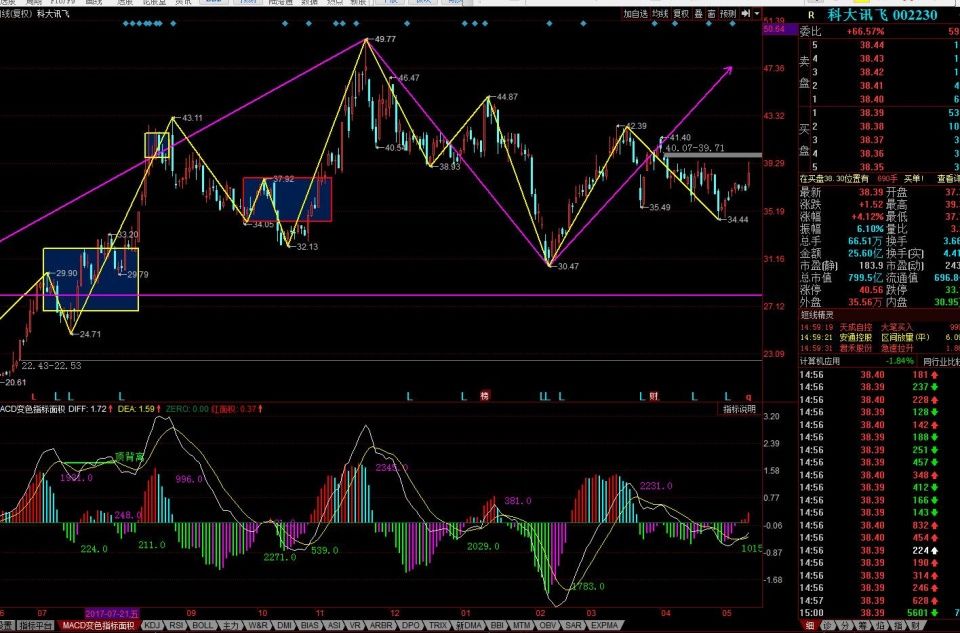Click the 预测 forecast button
960x633 pixels.
click(727, 14)
